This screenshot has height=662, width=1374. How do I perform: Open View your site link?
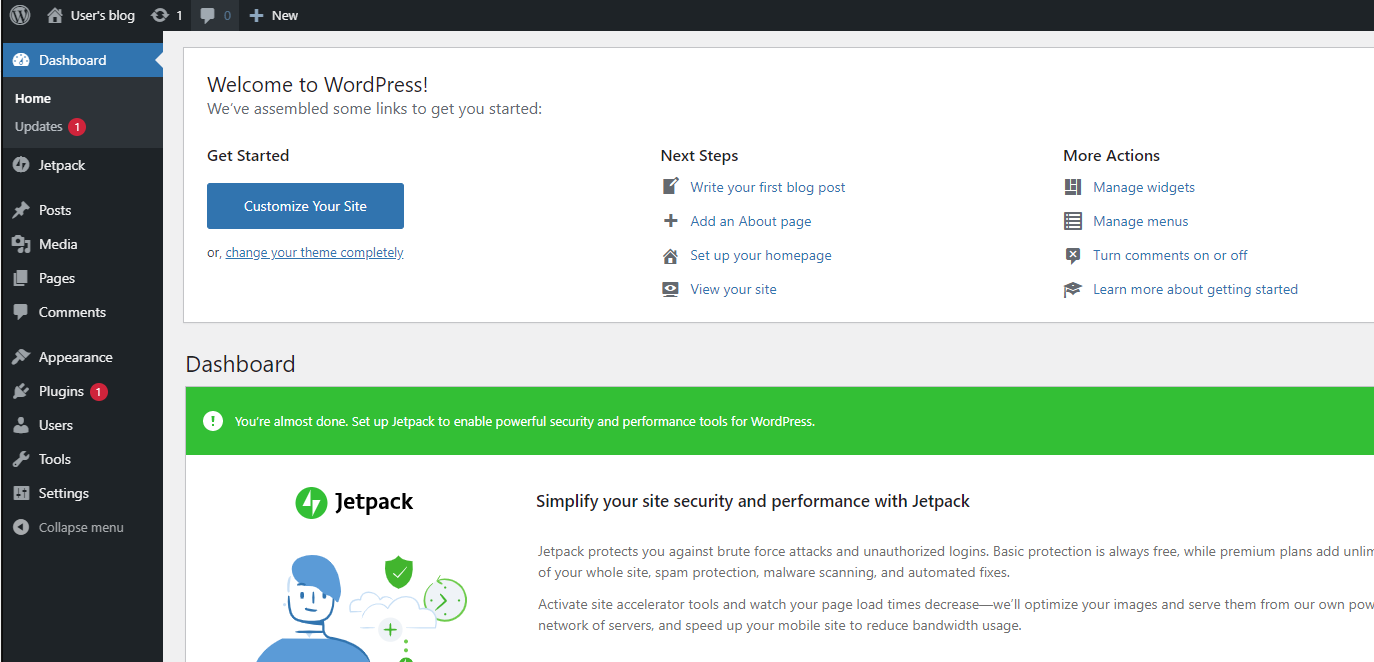[x=733, y=289]
